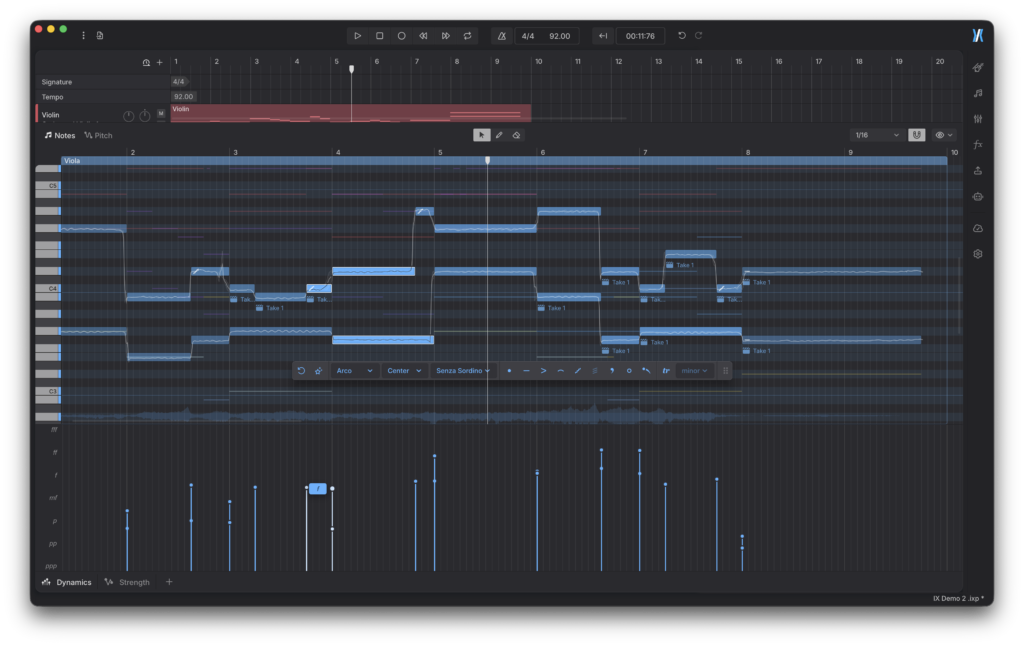The image size is (1024, 646).
Task: Open the fx effects panel
Action: click(978, 144)
